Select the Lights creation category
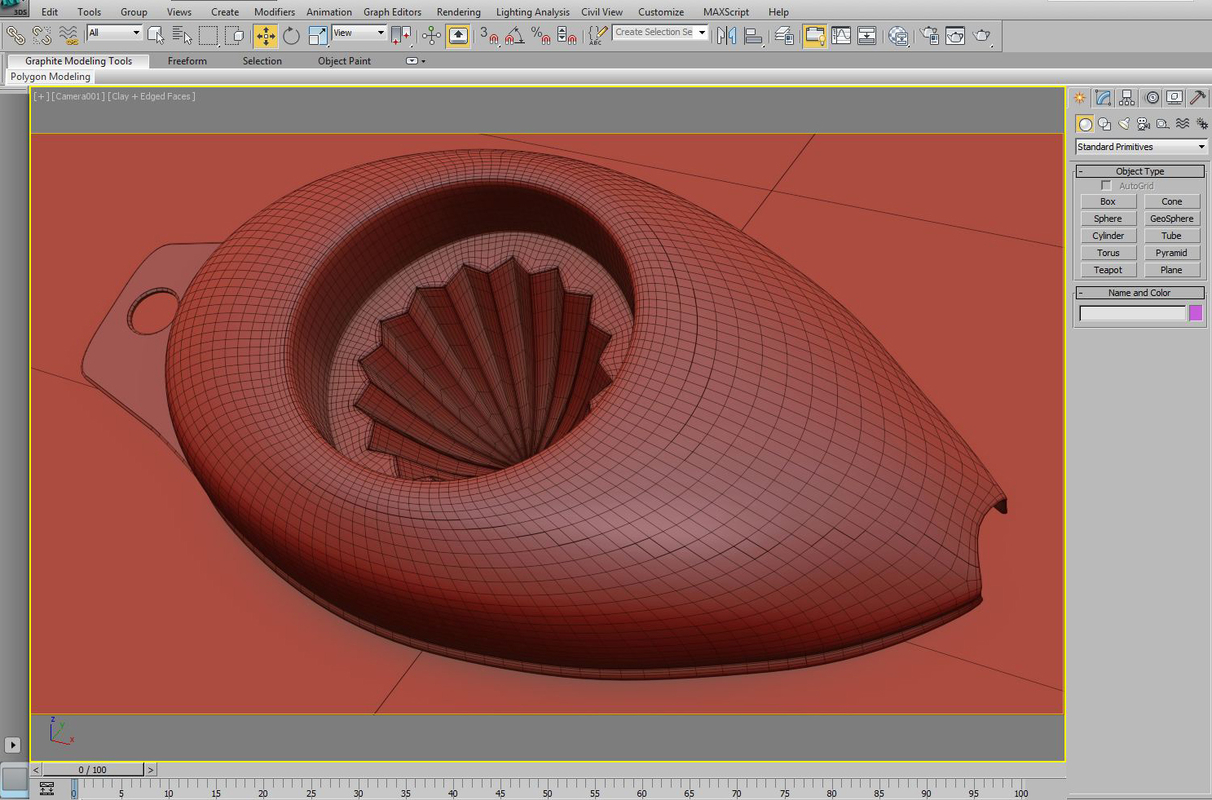 pyautogui.click(x=1125, y=123)
